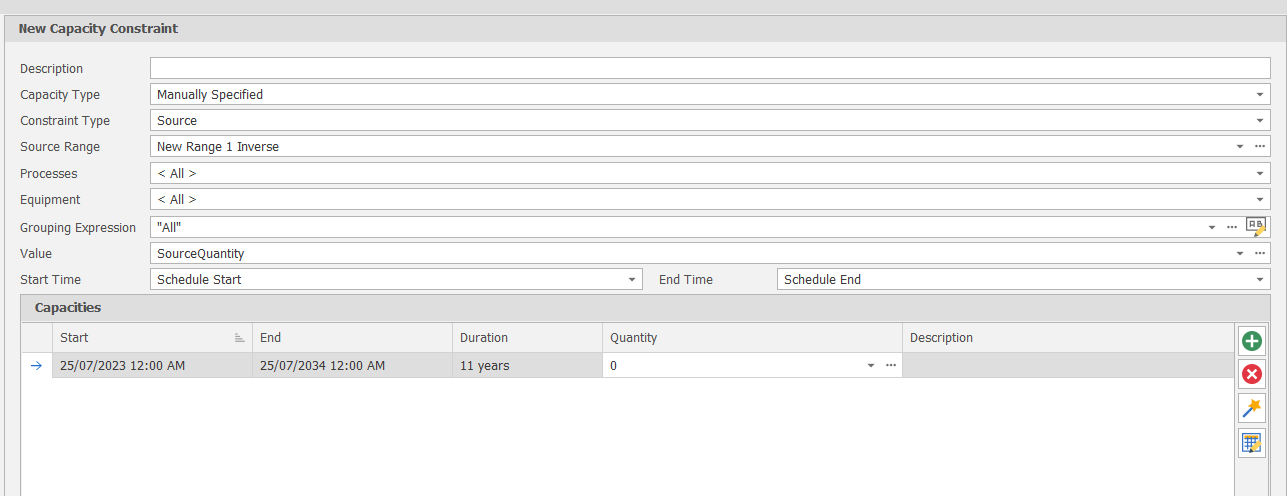Click the red delete capacity button
This screenshot has height=496, width=1287.
tap(1251, 374)
